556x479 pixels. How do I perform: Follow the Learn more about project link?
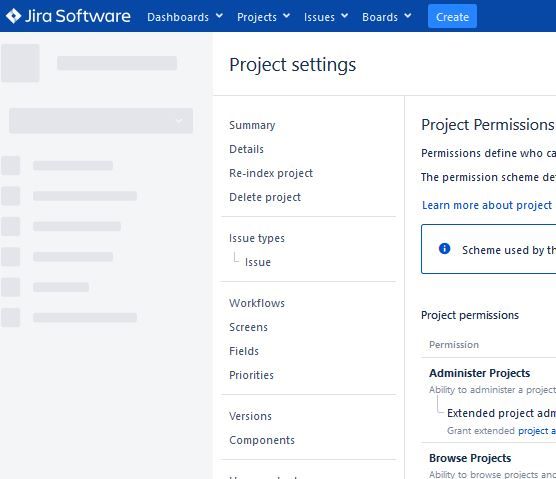[487, 205]
